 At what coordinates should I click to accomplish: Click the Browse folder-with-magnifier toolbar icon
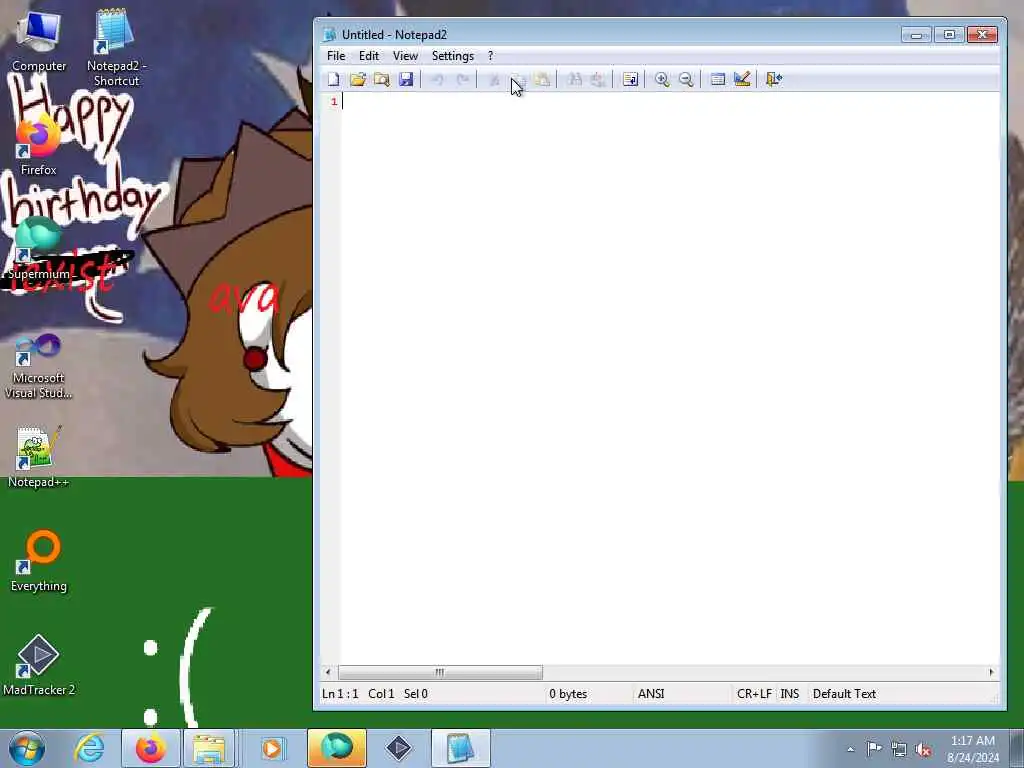[x=382, y=80]
